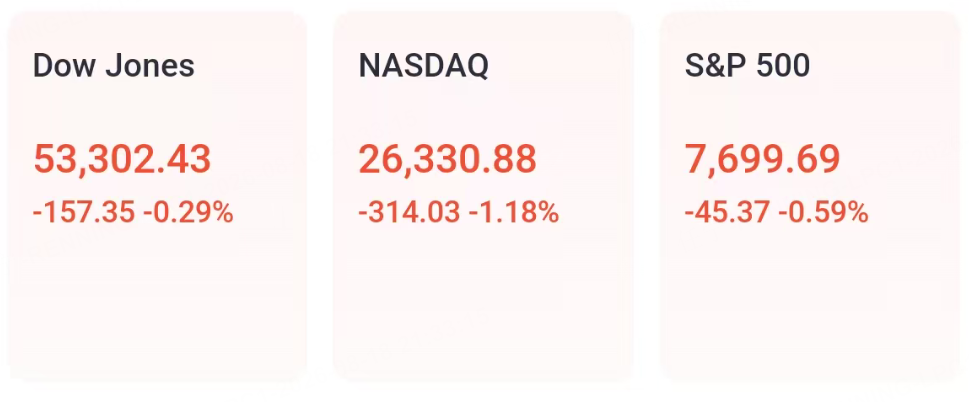Open the S&P 500 card title

[747, 65]
